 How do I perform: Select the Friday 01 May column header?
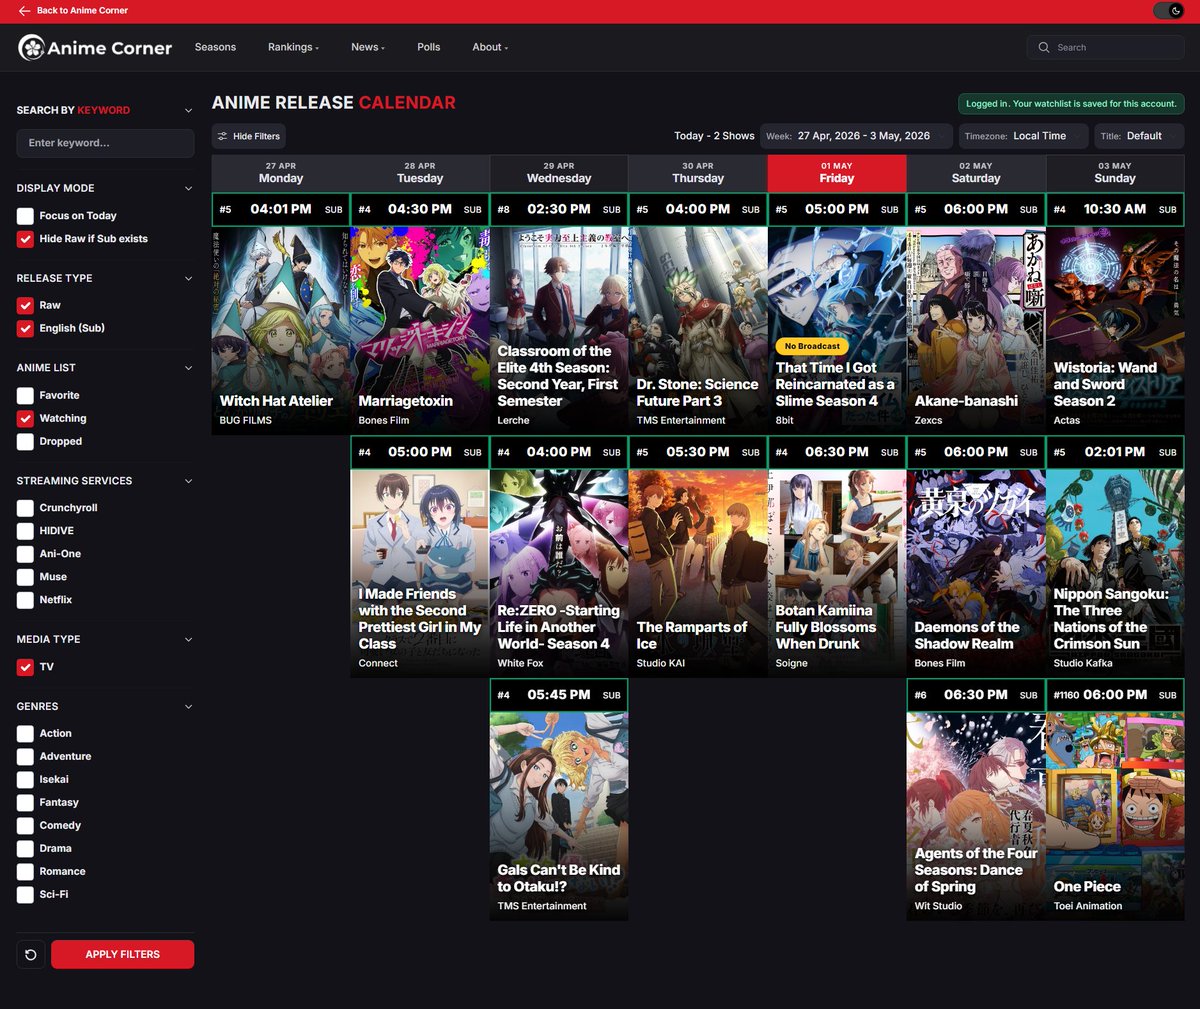tap(837, 173)
